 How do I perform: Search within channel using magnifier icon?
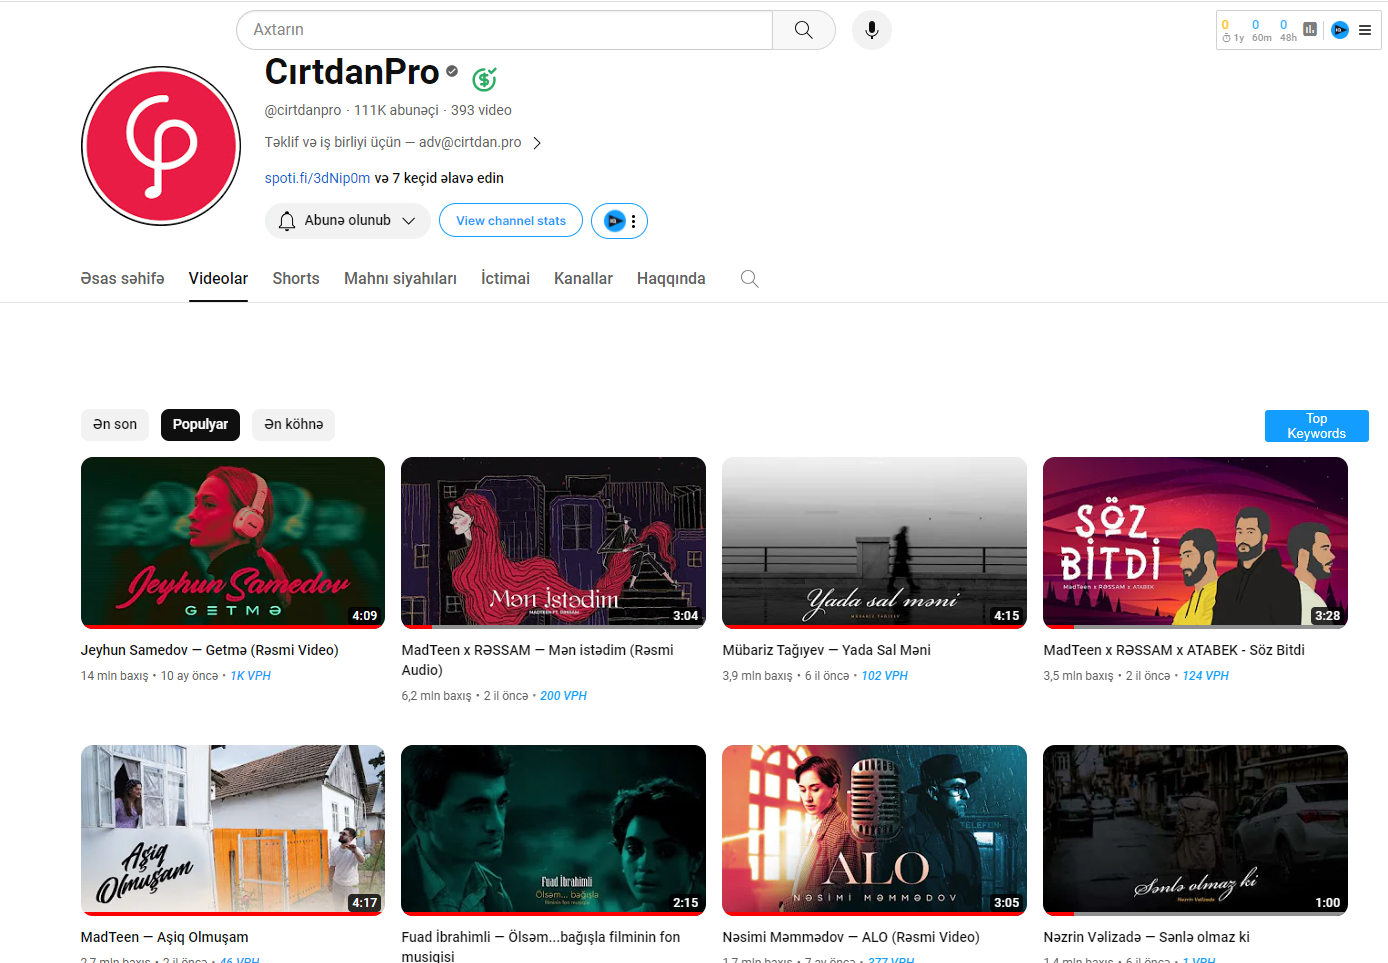point(749,279)
